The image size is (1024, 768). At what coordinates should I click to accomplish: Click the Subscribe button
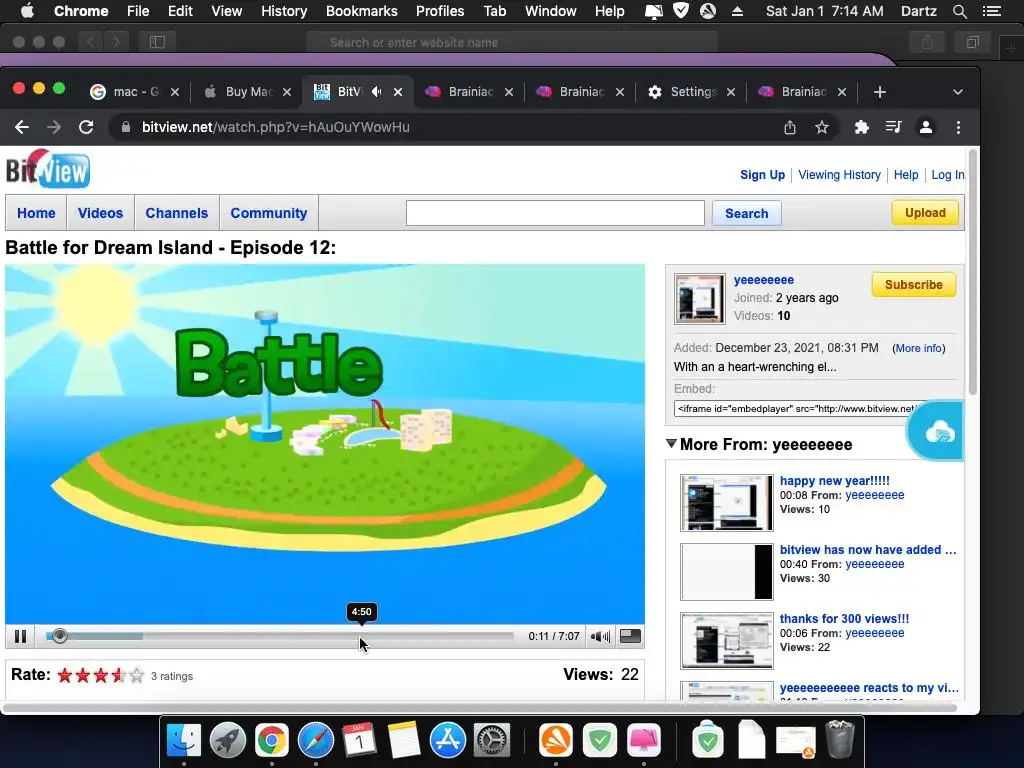point(914,285)
